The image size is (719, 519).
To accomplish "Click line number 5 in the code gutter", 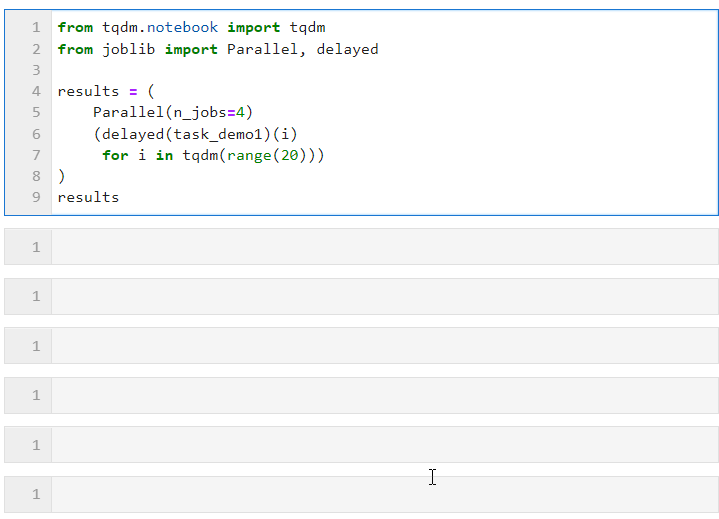I will click(x=36, y=112).
